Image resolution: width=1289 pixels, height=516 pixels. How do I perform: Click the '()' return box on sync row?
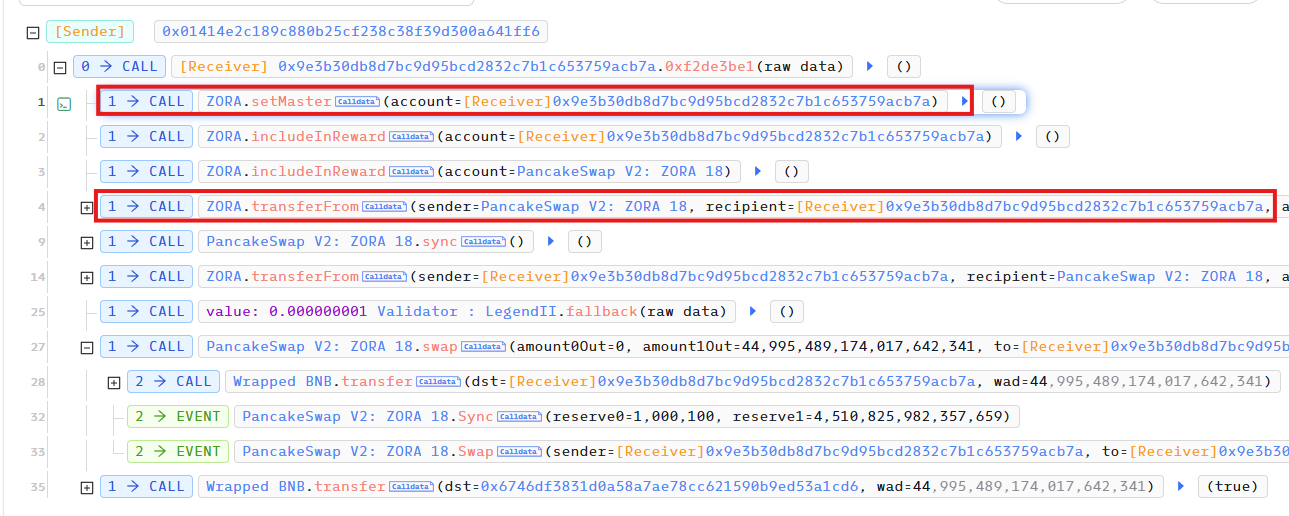tap(584, 241)
